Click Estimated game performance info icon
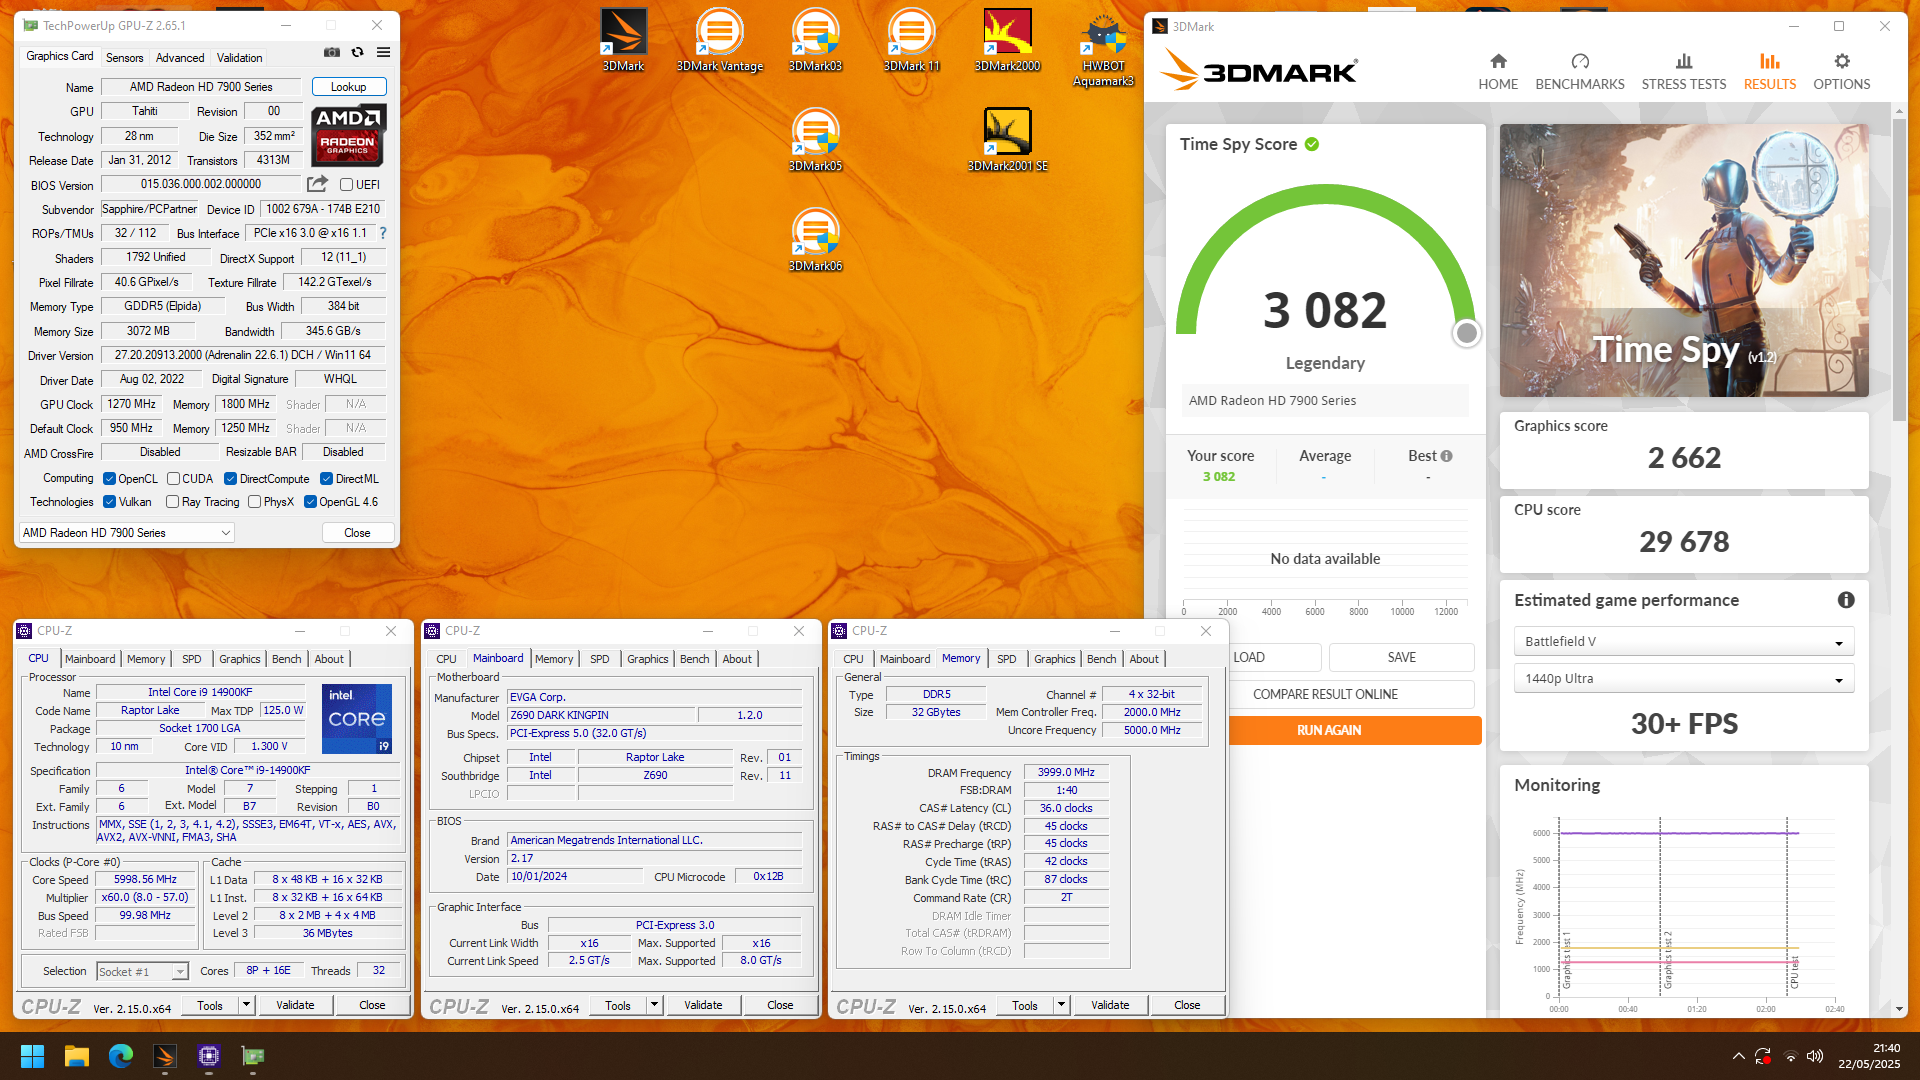This screenshot has height=1080, width=1920. click(x=1846, y=600)
